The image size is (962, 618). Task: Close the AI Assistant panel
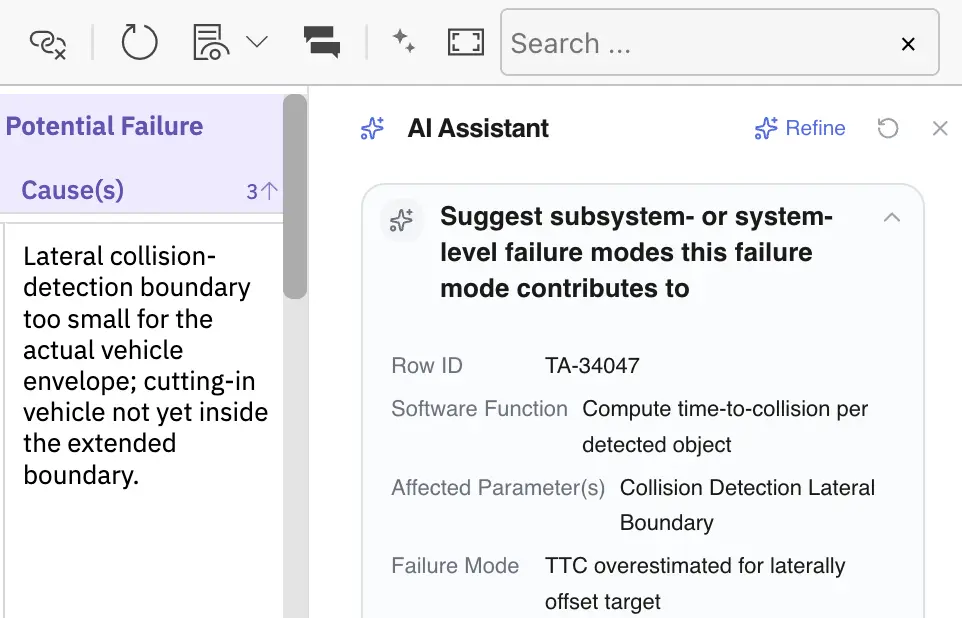point(940,128)
